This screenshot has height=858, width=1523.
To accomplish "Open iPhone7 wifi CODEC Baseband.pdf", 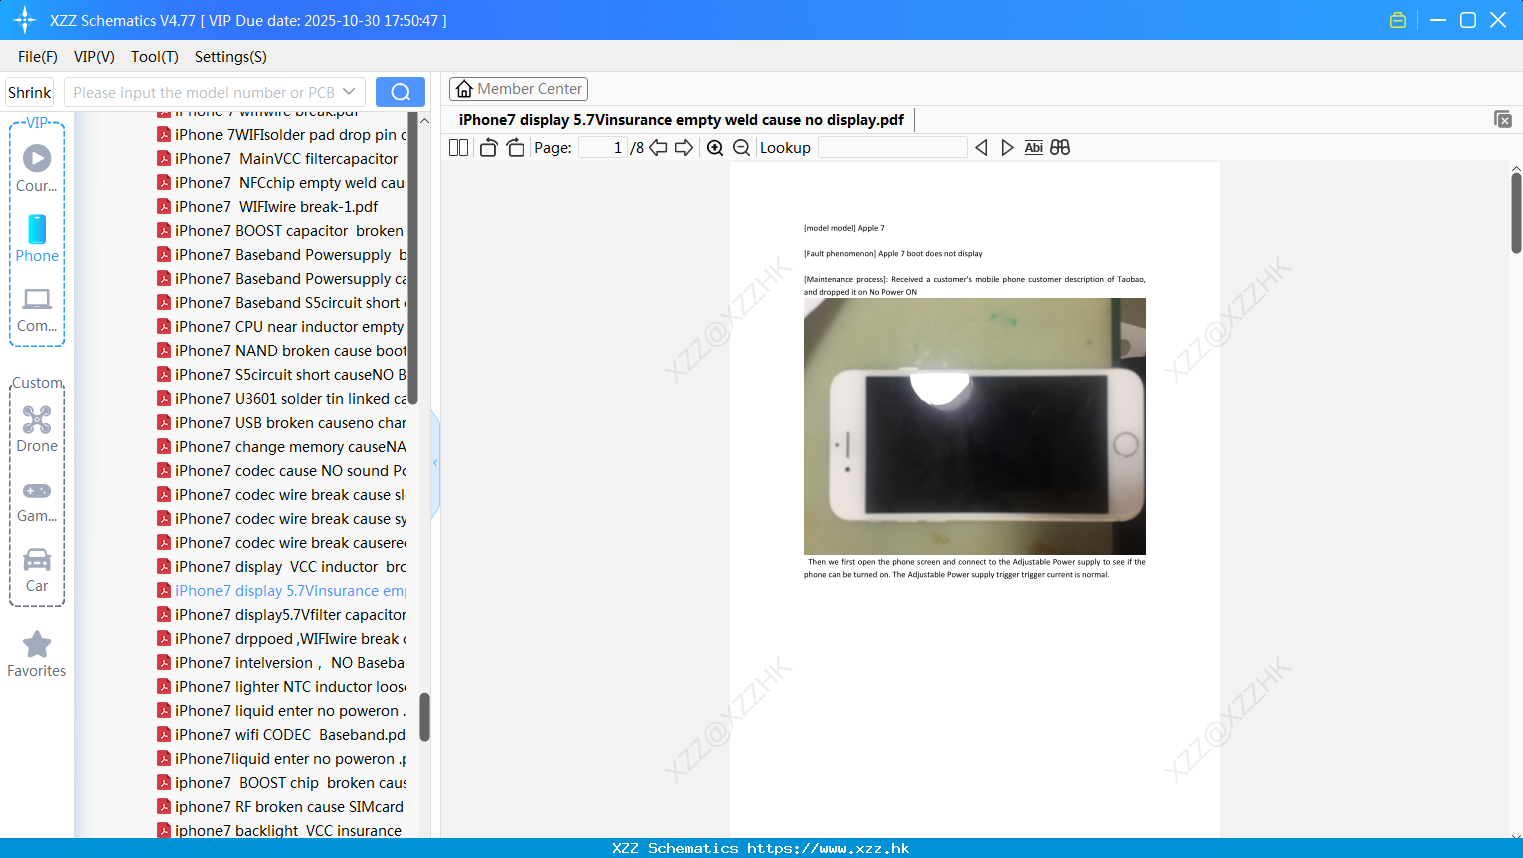I will tap(282, 735).
